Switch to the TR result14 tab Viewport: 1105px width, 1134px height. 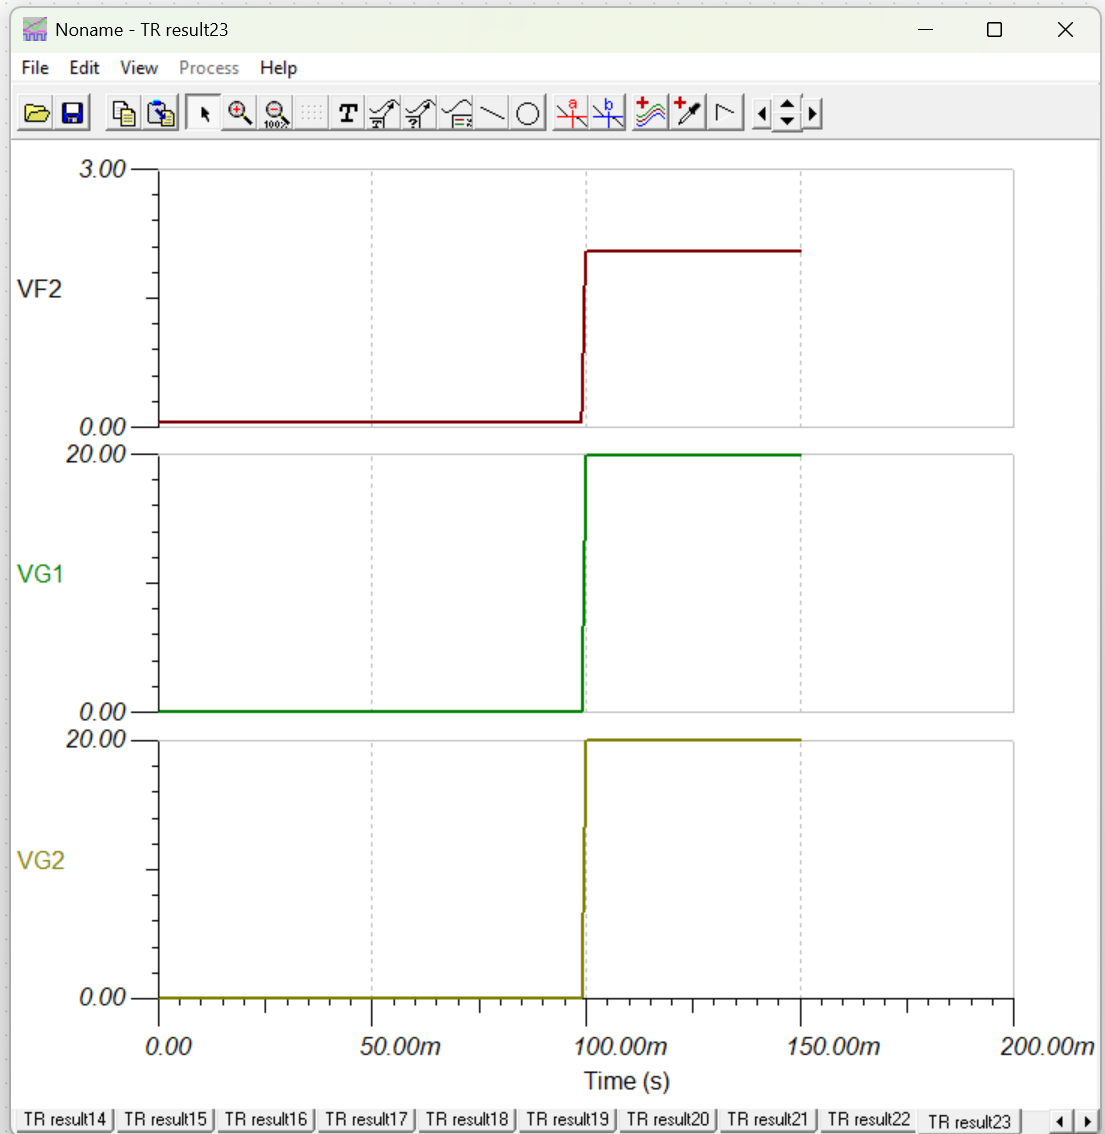pyautogui.click(x=64, y=1119)
